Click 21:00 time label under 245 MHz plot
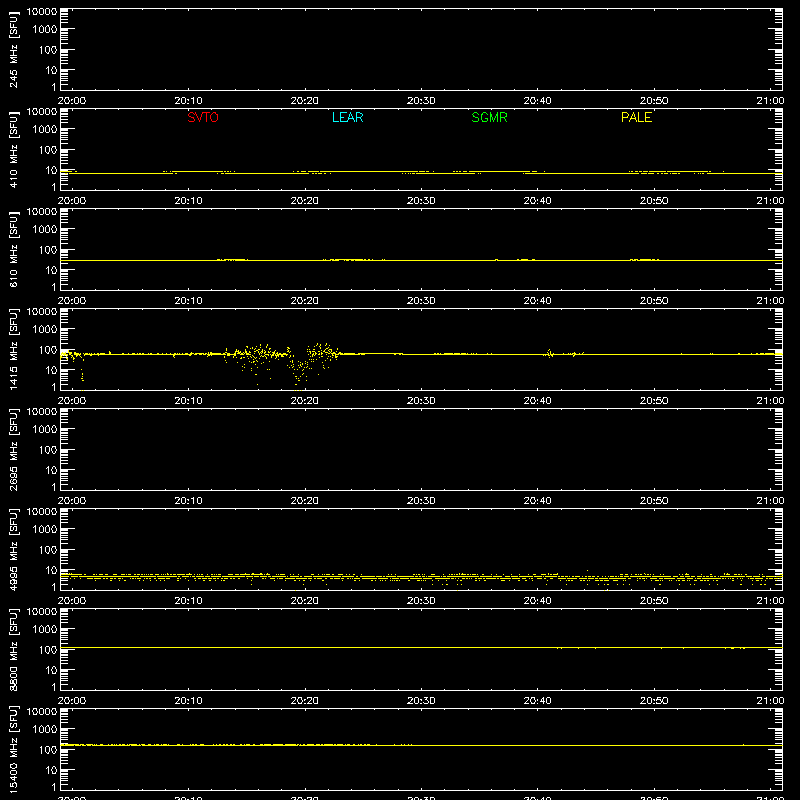The width and height of the screenshot is (800, 800). coord(770,101)
